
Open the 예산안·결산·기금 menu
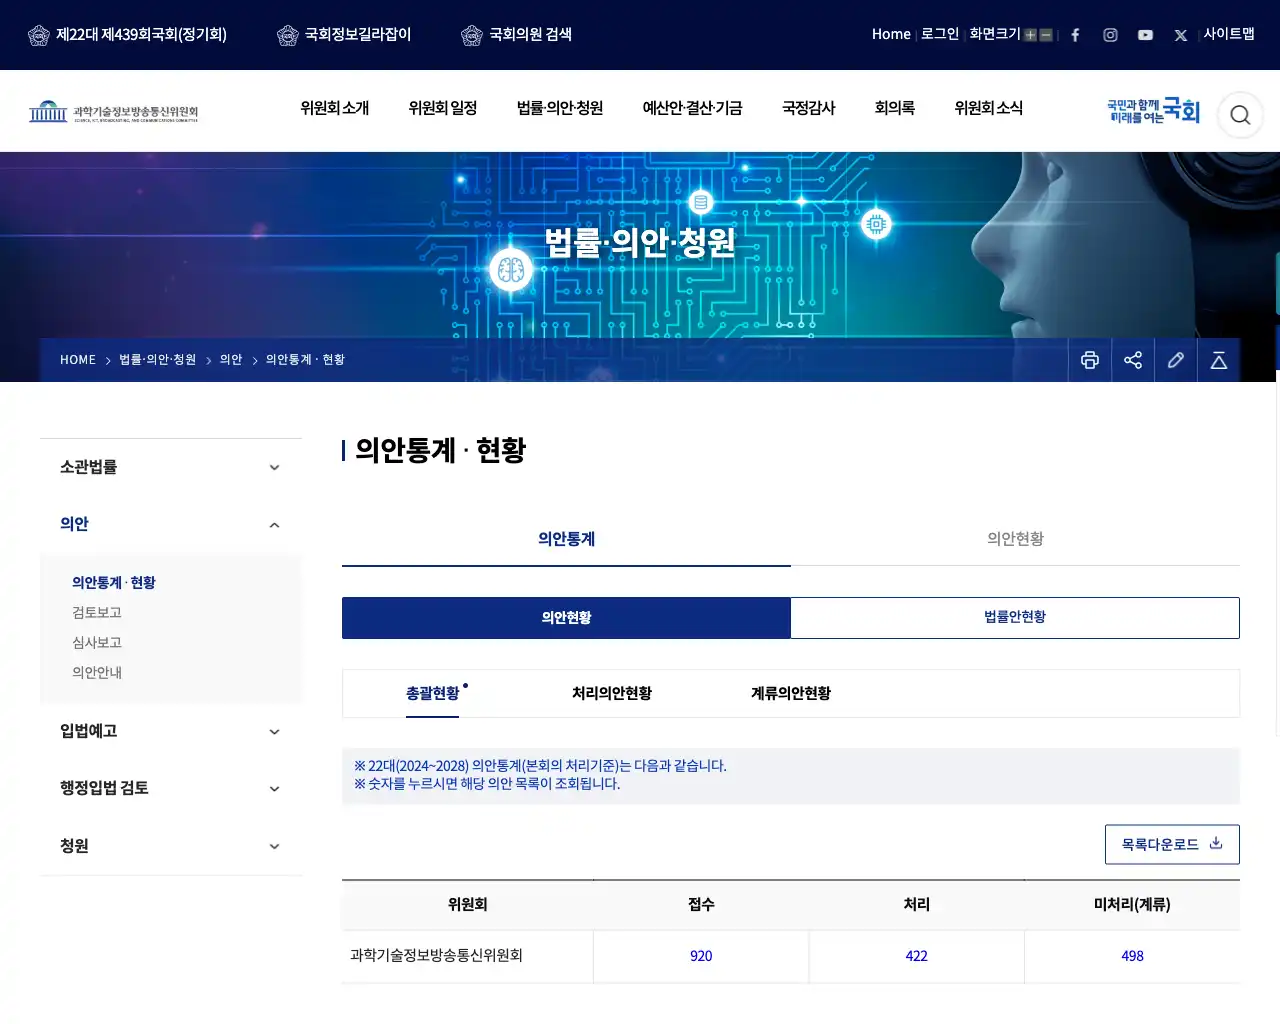693,108
